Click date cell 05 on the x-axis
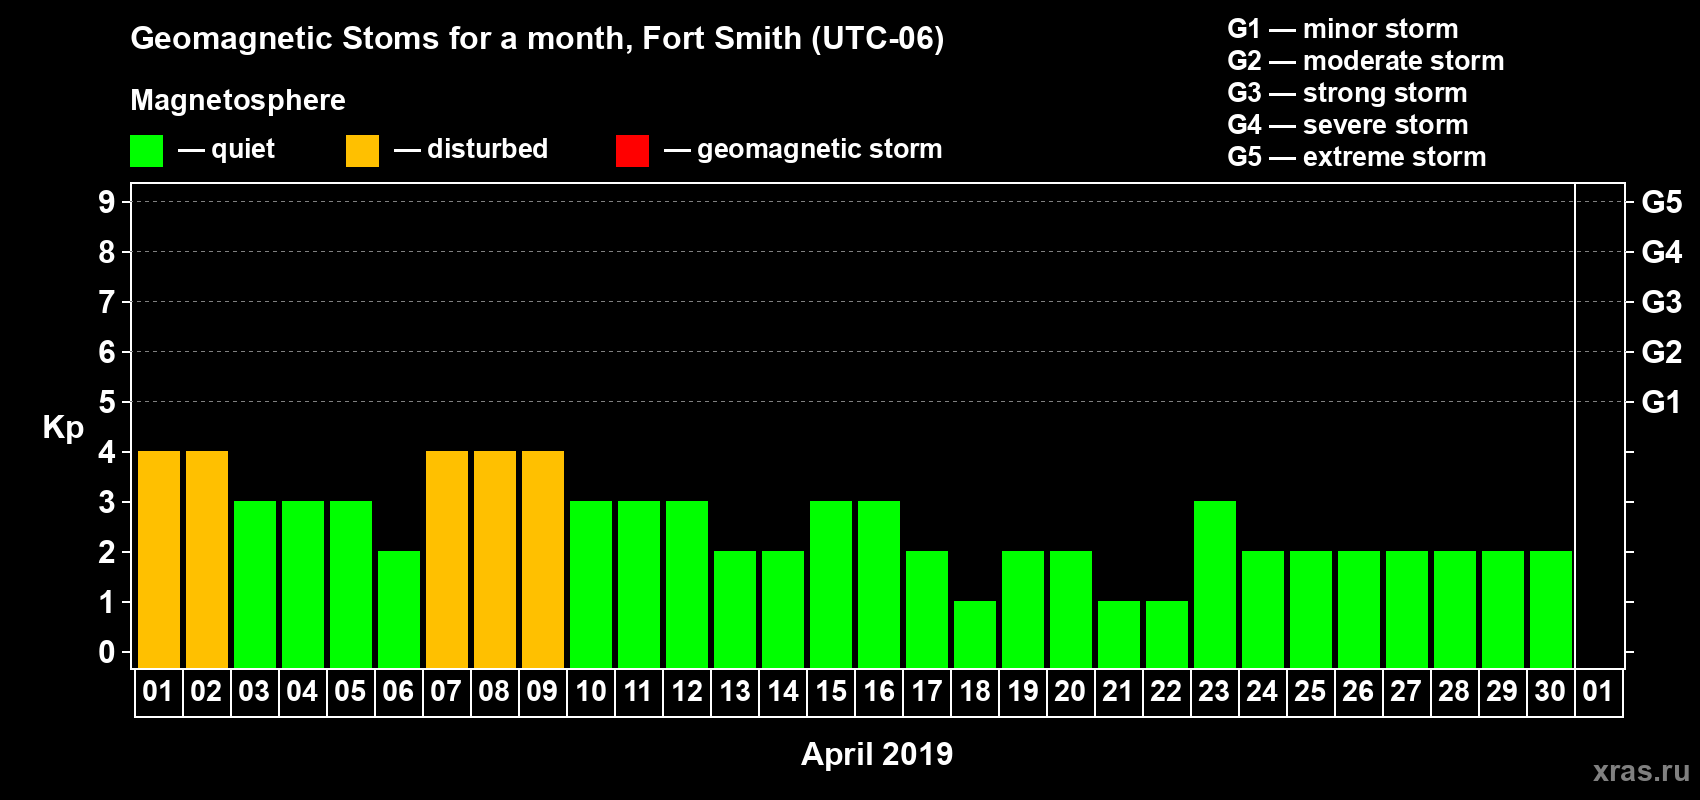 (x=351, y=692)
